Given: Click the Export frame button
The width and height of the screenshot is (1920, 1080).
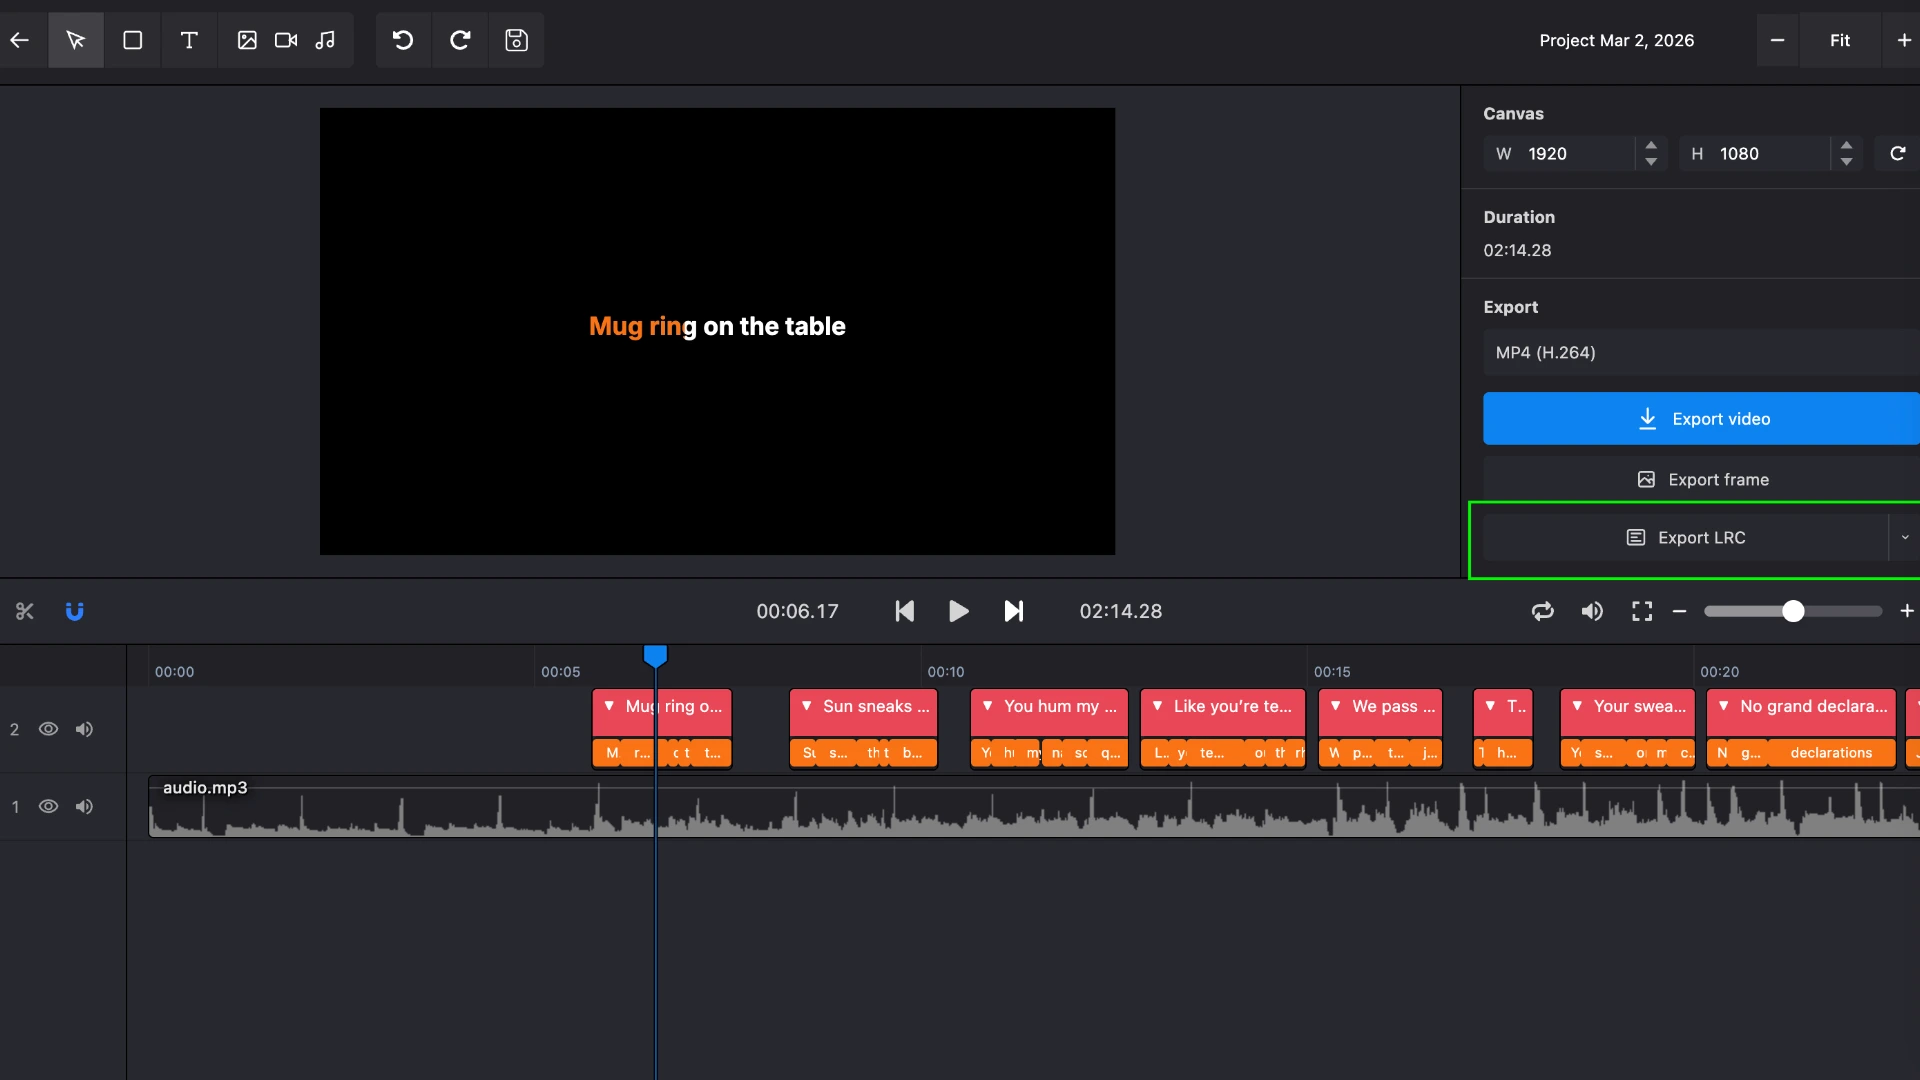Looking at the screenshot, I should click(x=1701, y=479).
